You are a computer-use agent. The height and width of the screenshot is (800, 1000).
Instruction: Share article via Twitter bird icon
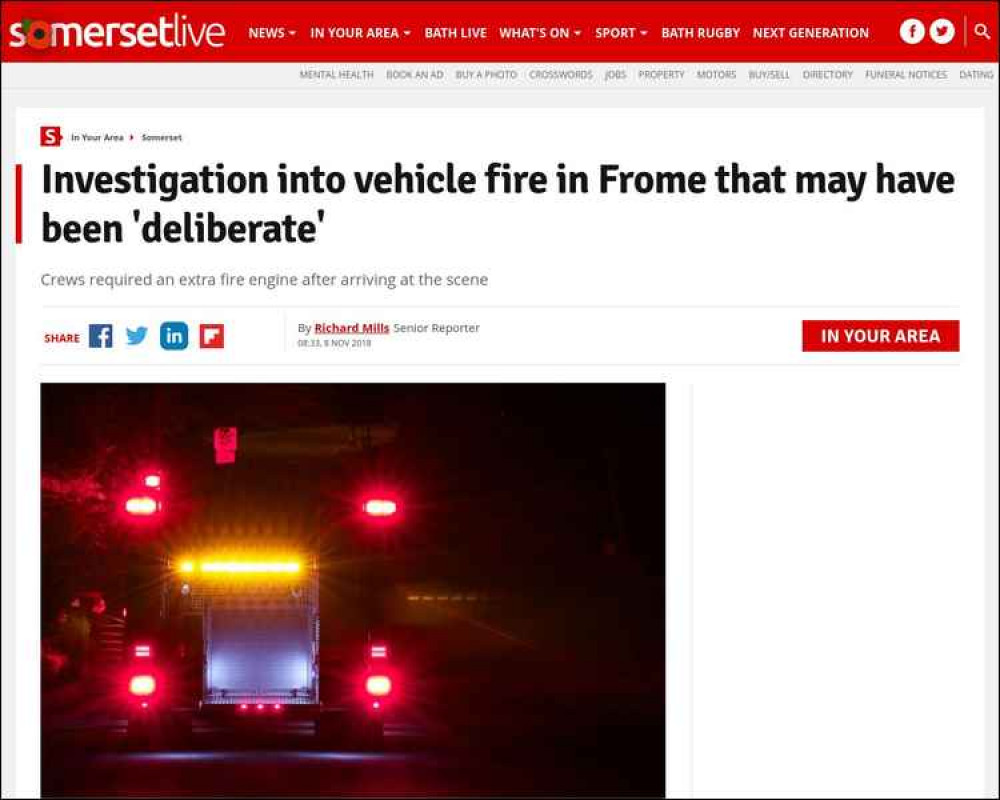[x=136, y=336]
